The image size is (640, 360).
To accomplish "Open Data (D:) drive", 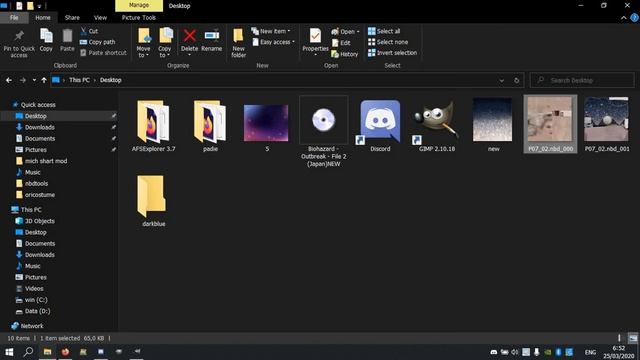I will (37, 311).
